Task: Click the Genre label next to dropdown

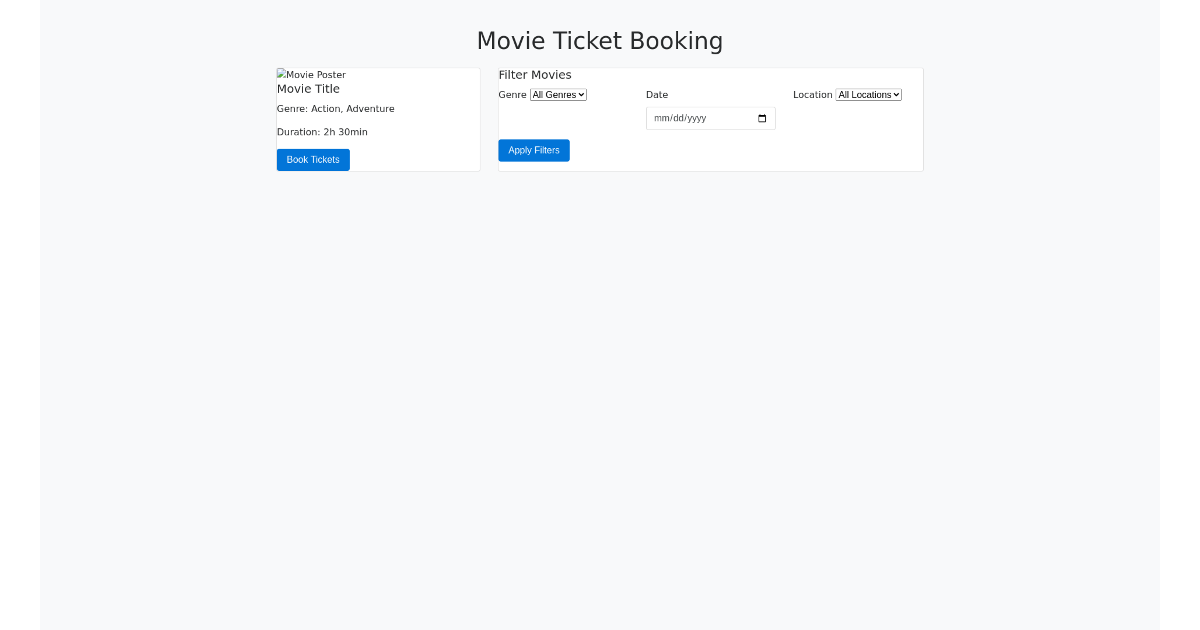Action: 512,94
